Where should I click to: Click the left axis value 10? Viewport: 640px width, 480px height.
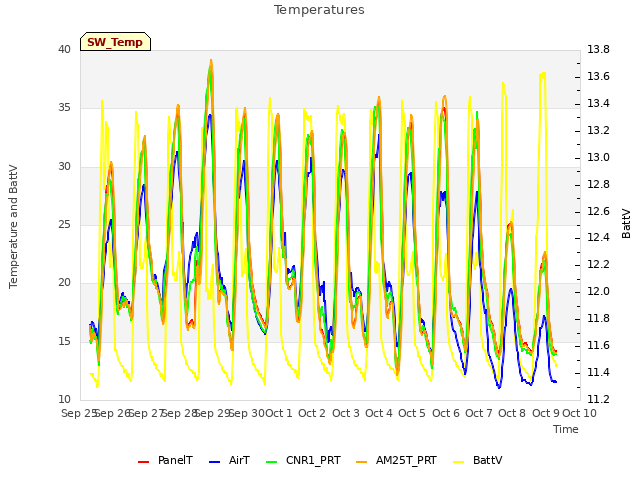coord(64,399)
